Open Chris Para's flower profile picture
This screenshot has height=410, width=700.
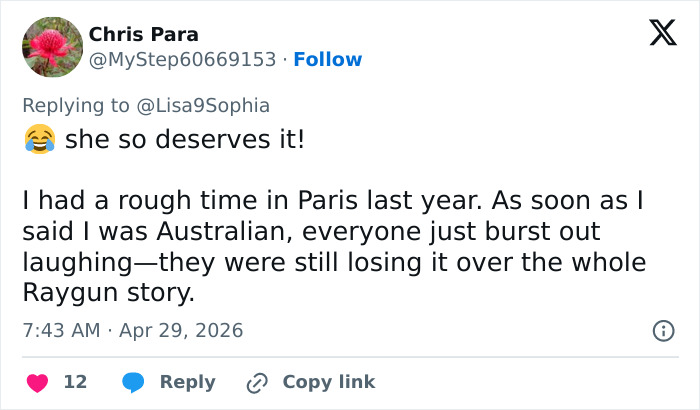tap(52, 46)
